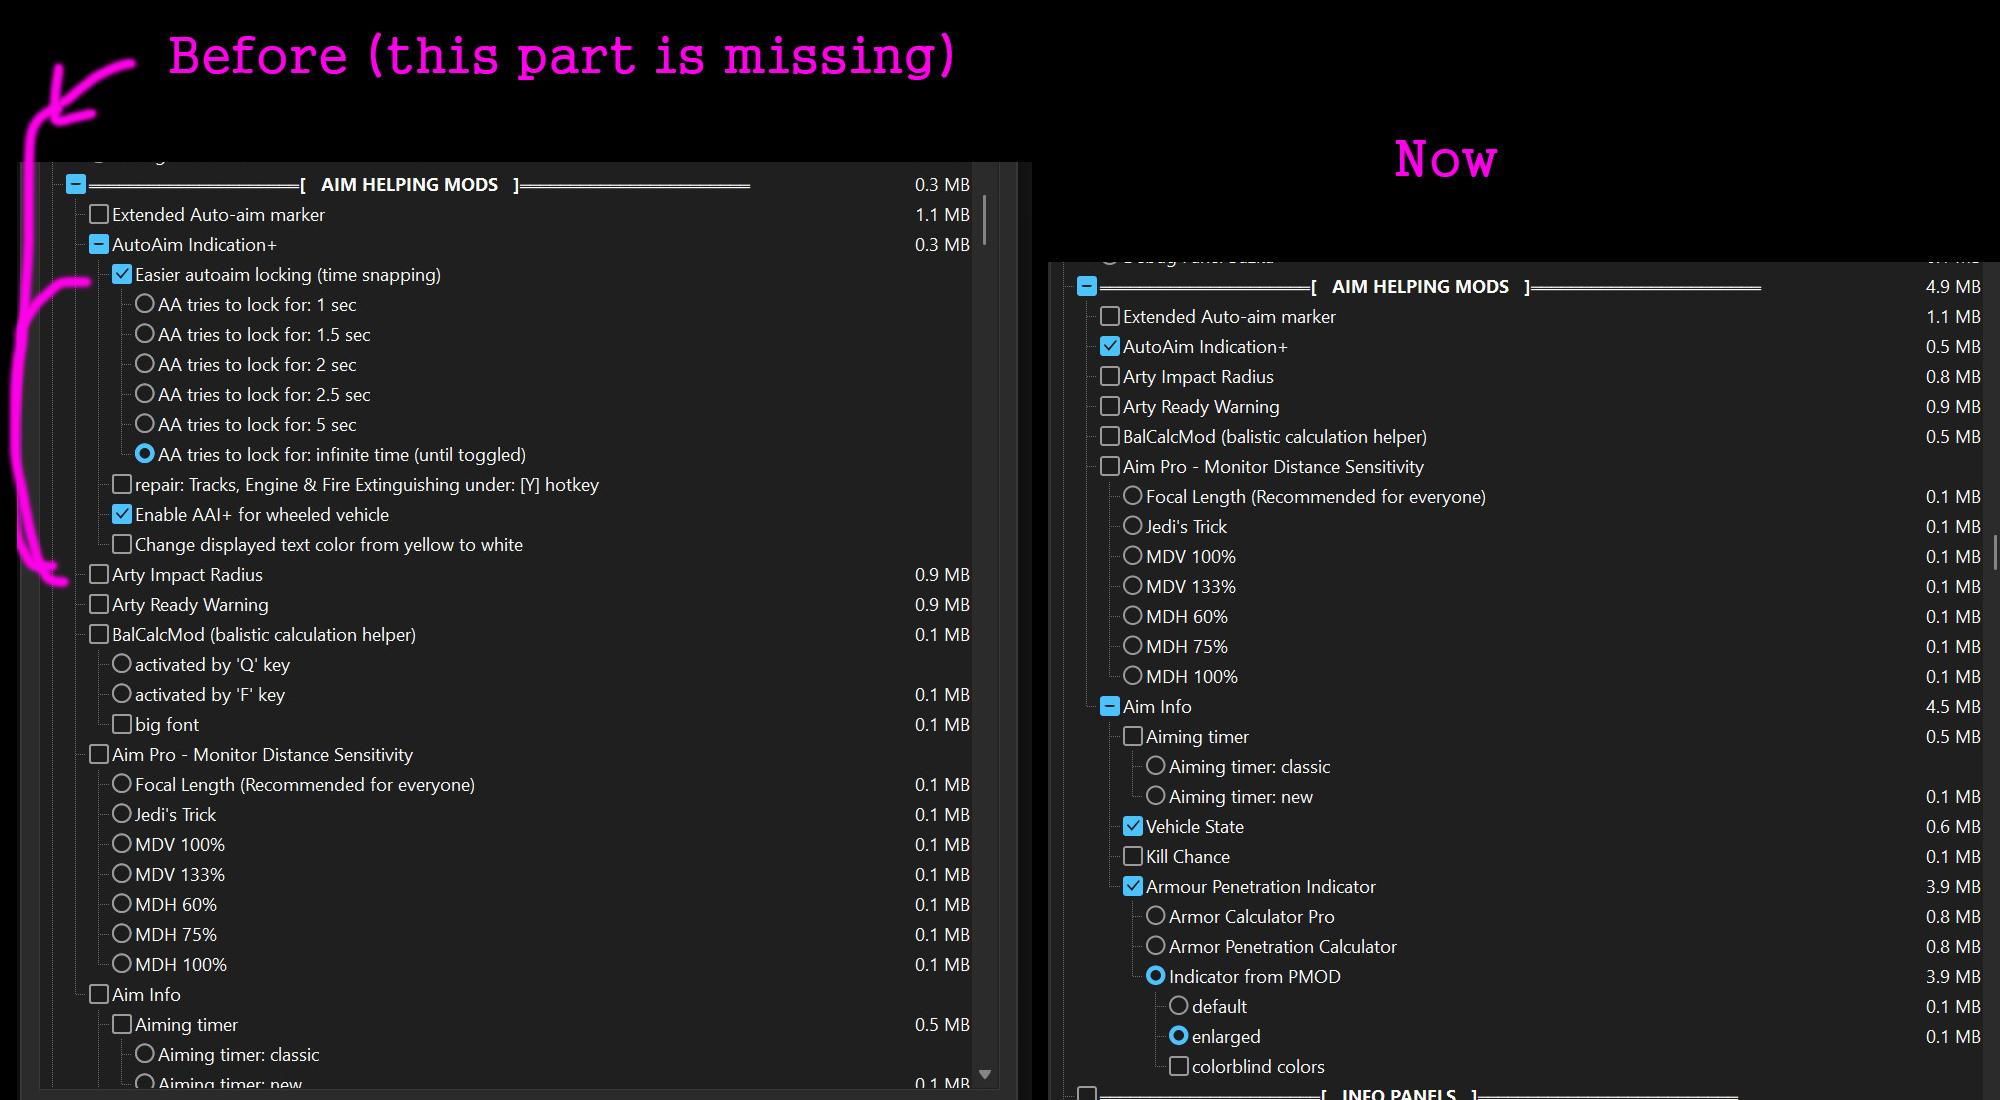Enable colorblind colors checkbox

click(1178, 1066)
